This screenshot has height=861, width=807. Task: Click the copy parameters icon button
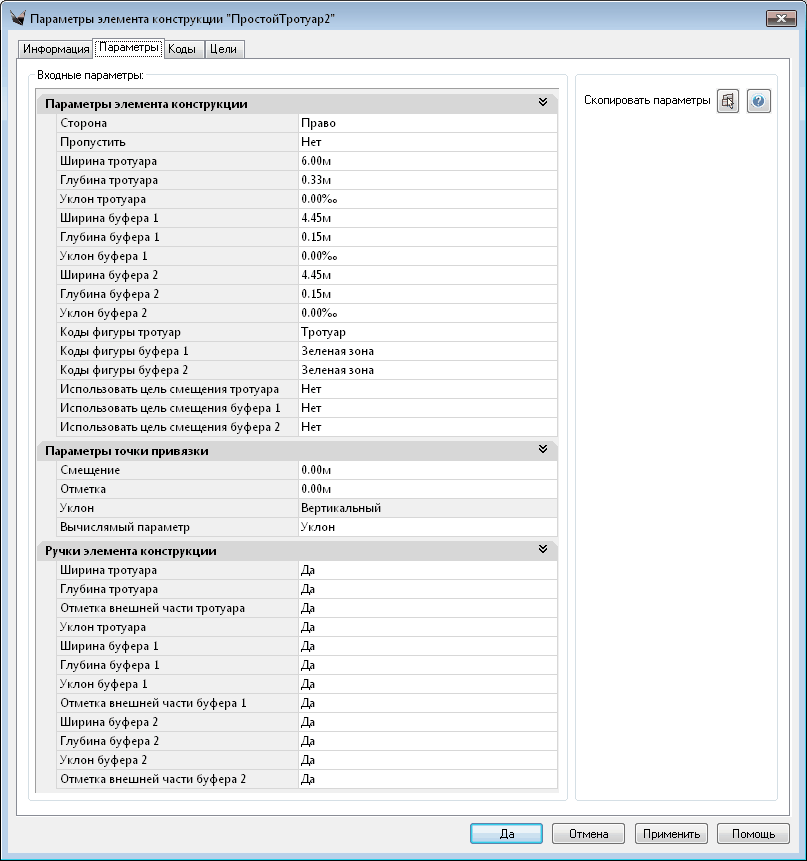(x=728, y=101)
